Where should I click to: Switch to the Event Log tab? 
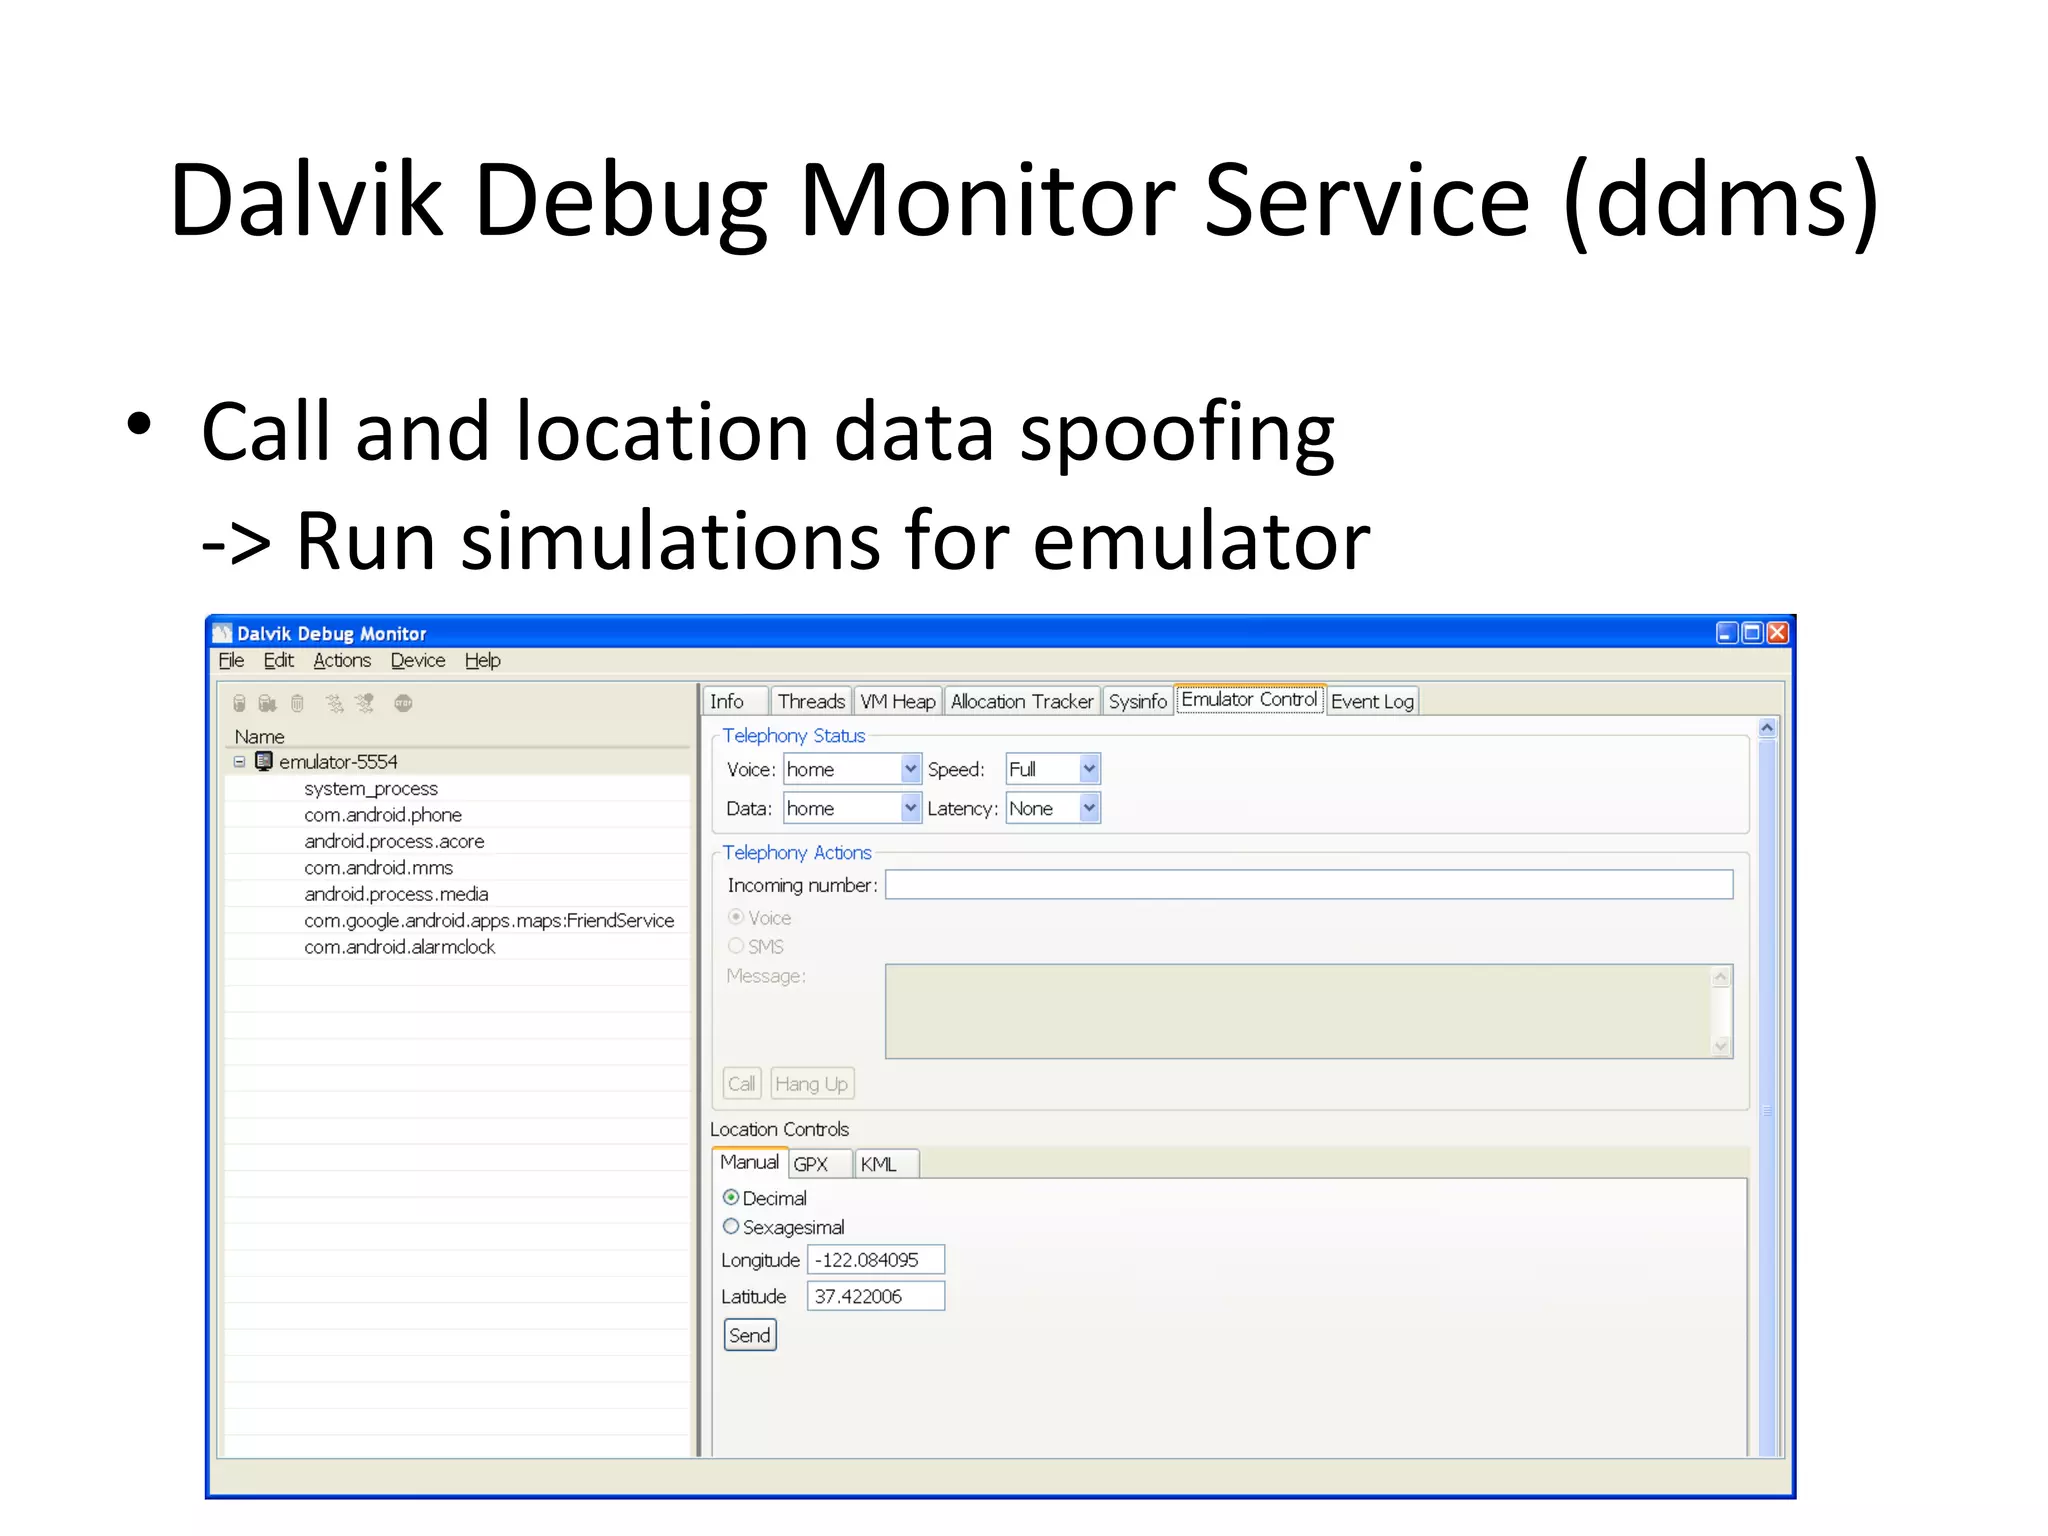pyautogui.click(x=1373, y=701)
